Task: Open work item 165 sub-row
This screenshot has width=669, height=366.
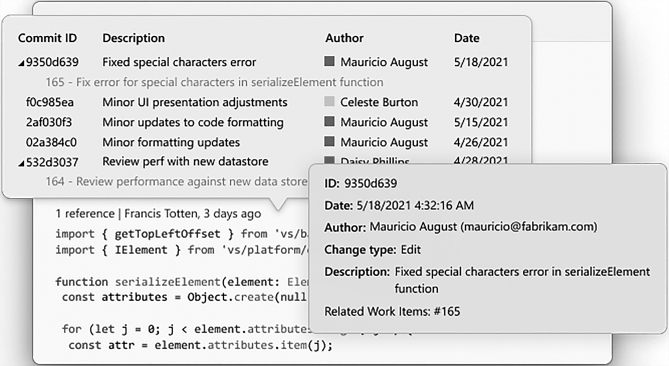Action: (x=214, y=82)
